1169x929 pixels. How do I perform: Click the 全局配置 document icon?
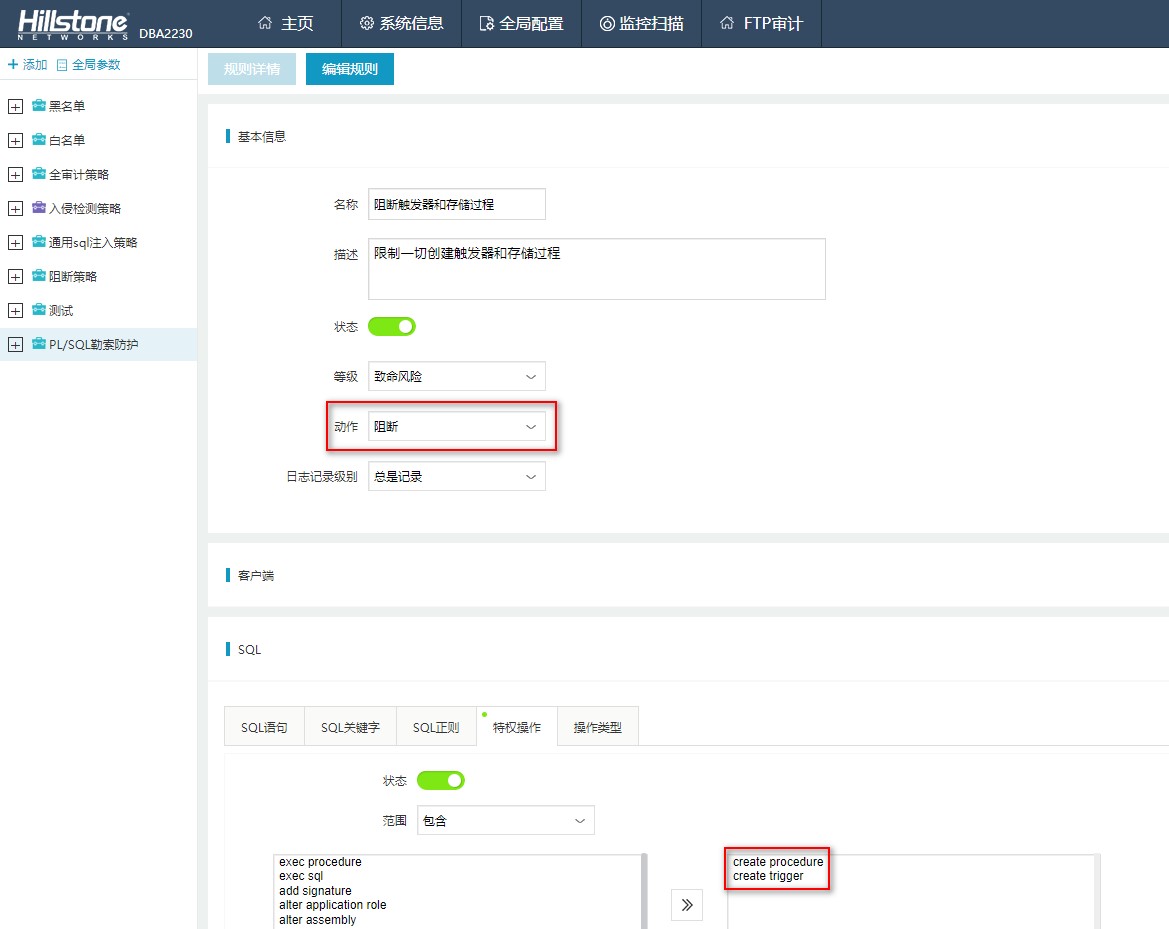pos(486,23)
